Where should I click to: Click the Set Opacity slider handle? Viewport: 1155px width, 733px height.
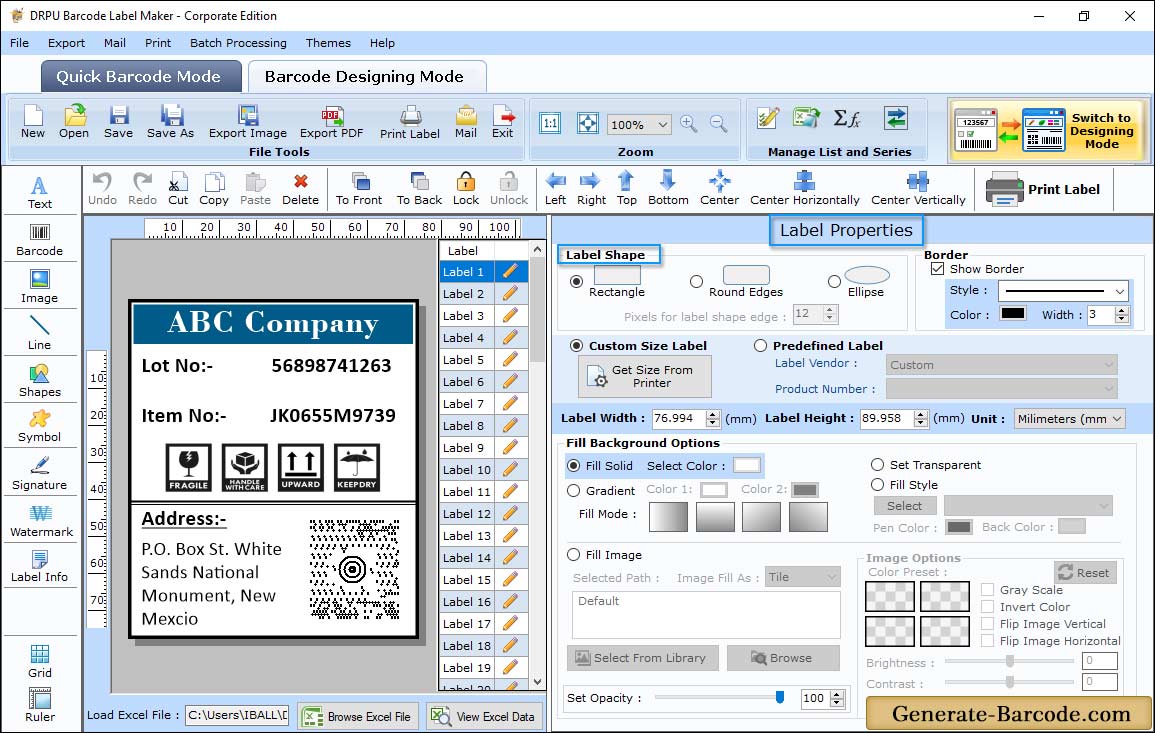[x=779, y=697]
